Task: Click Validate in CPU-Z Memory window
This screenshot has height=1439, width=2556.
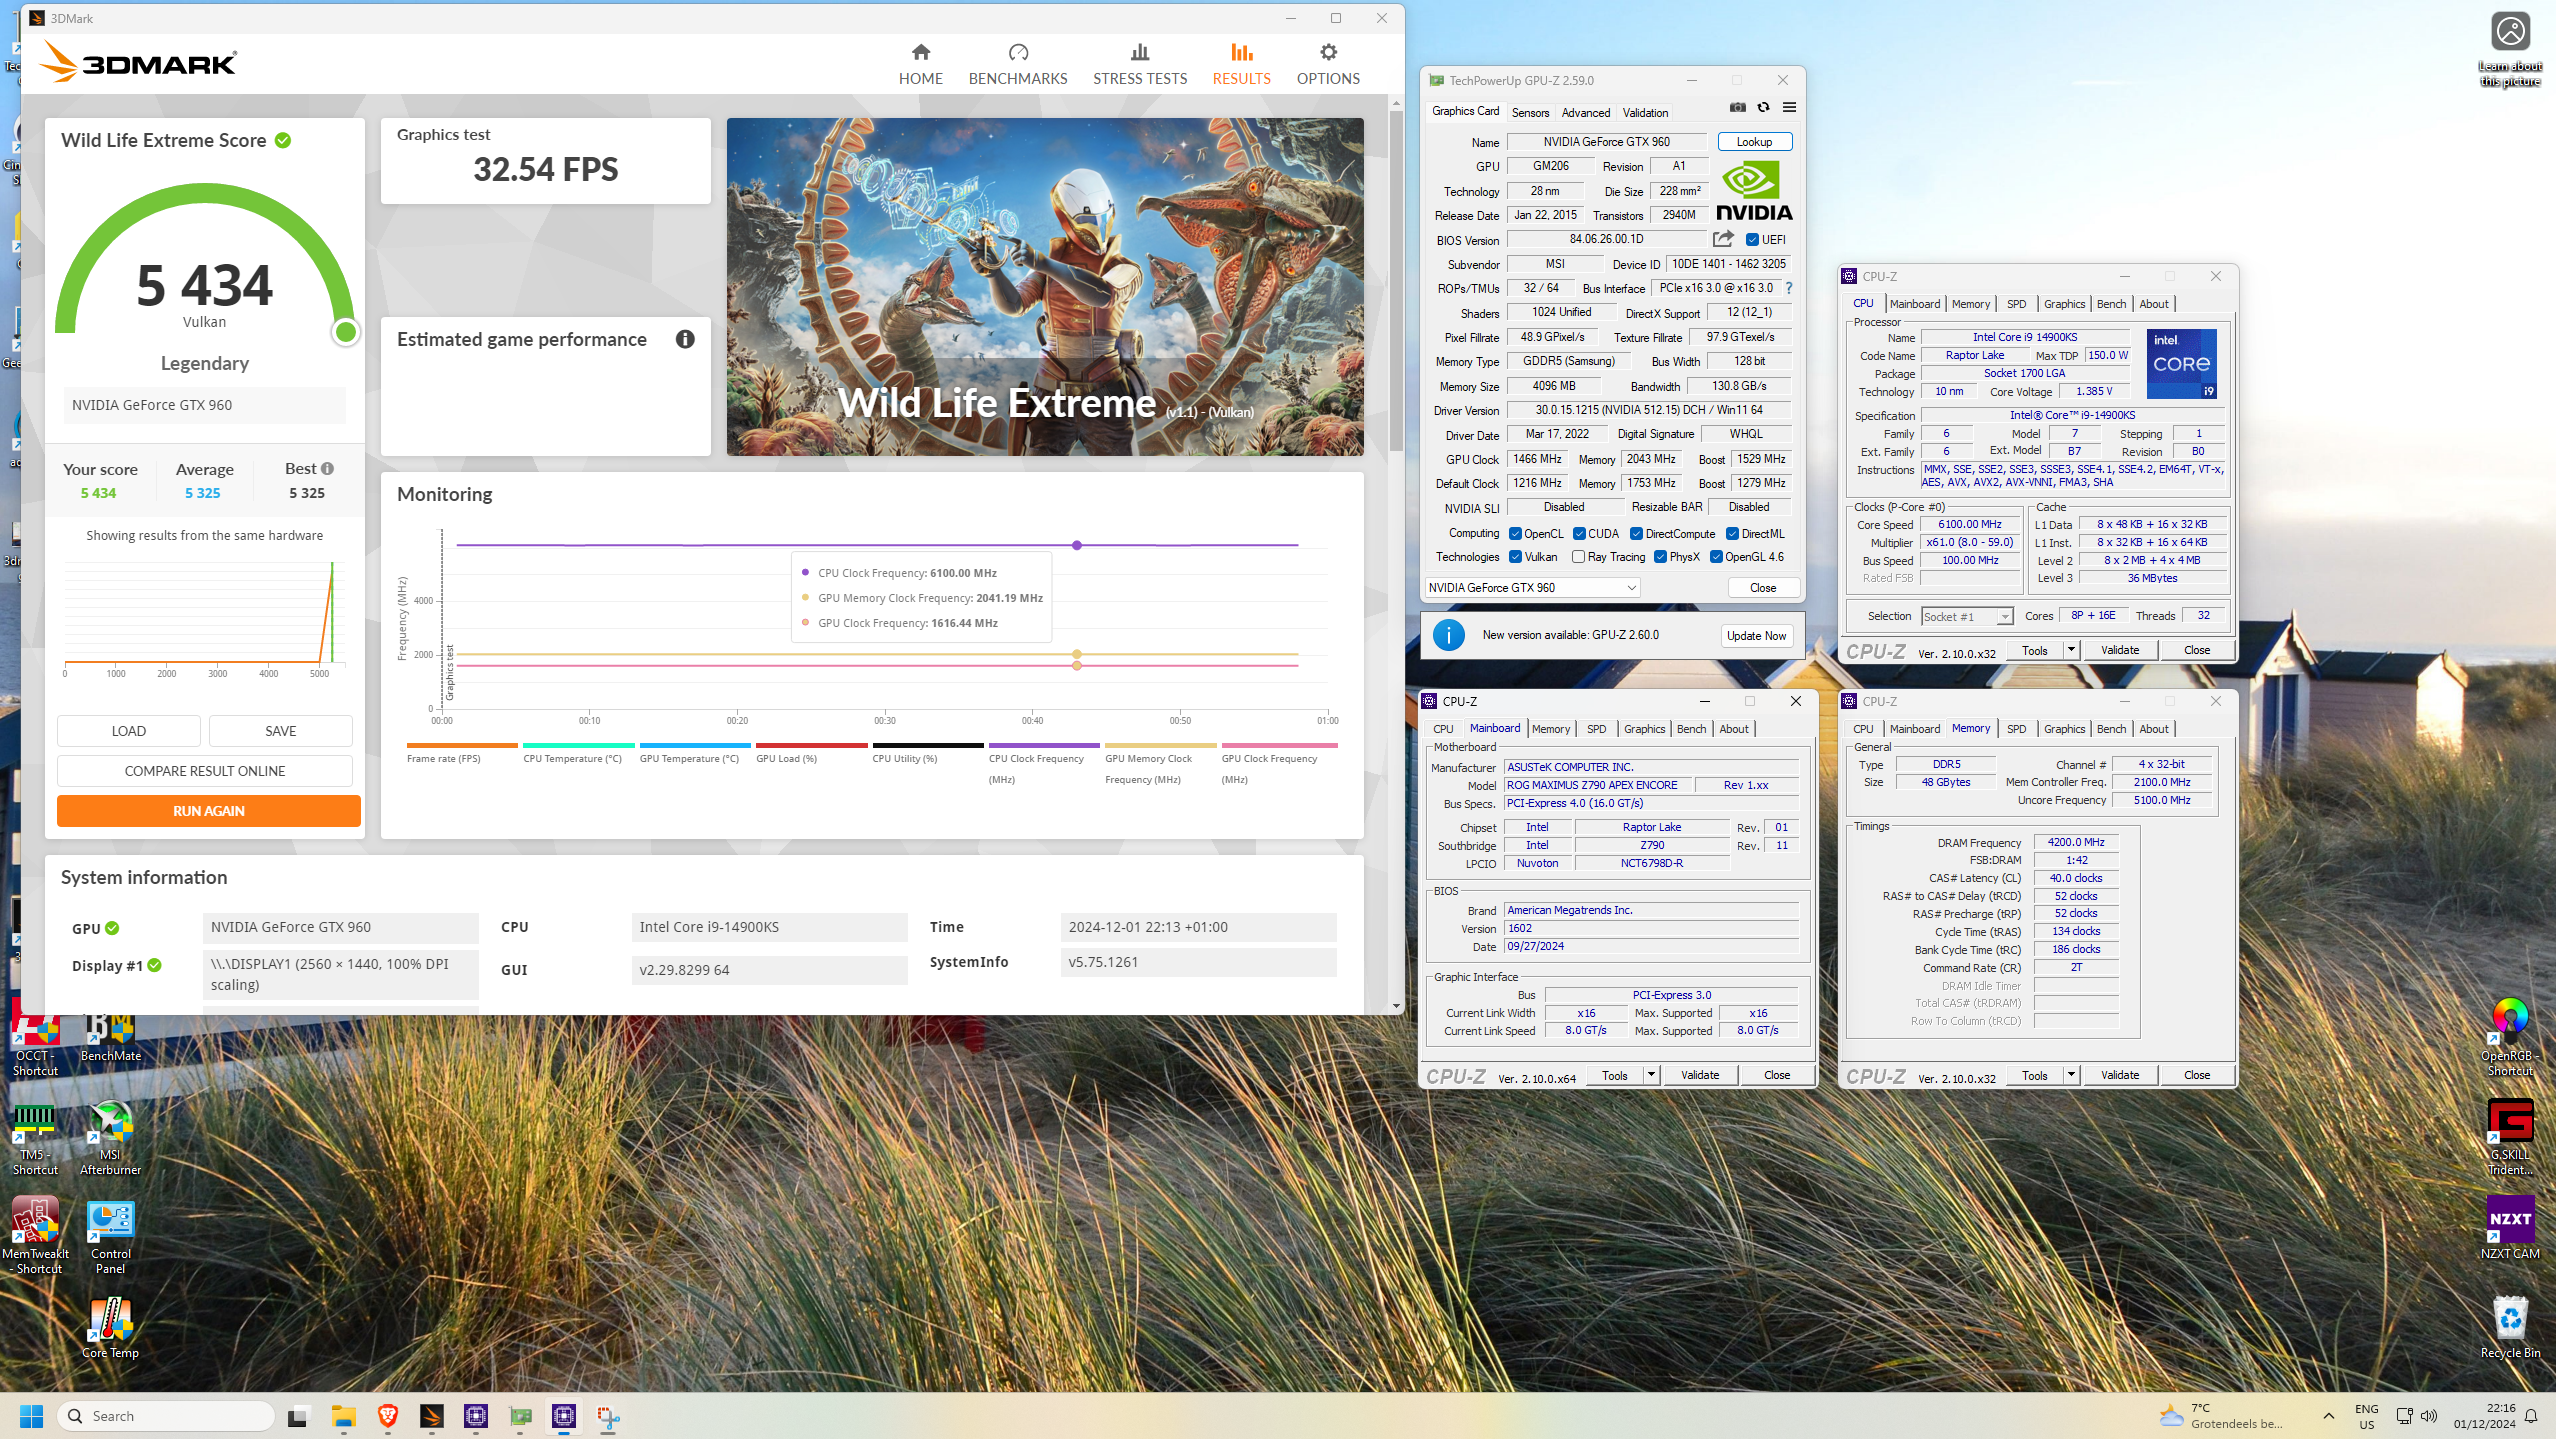Action: [x=2119, y=1075]
